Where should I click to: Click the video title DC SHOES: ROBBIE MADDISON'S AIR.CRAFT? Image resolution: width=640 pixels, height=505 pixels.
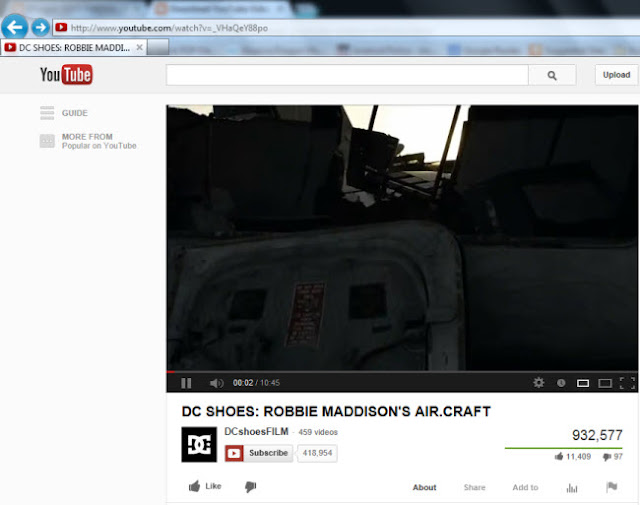coord(336,412)
